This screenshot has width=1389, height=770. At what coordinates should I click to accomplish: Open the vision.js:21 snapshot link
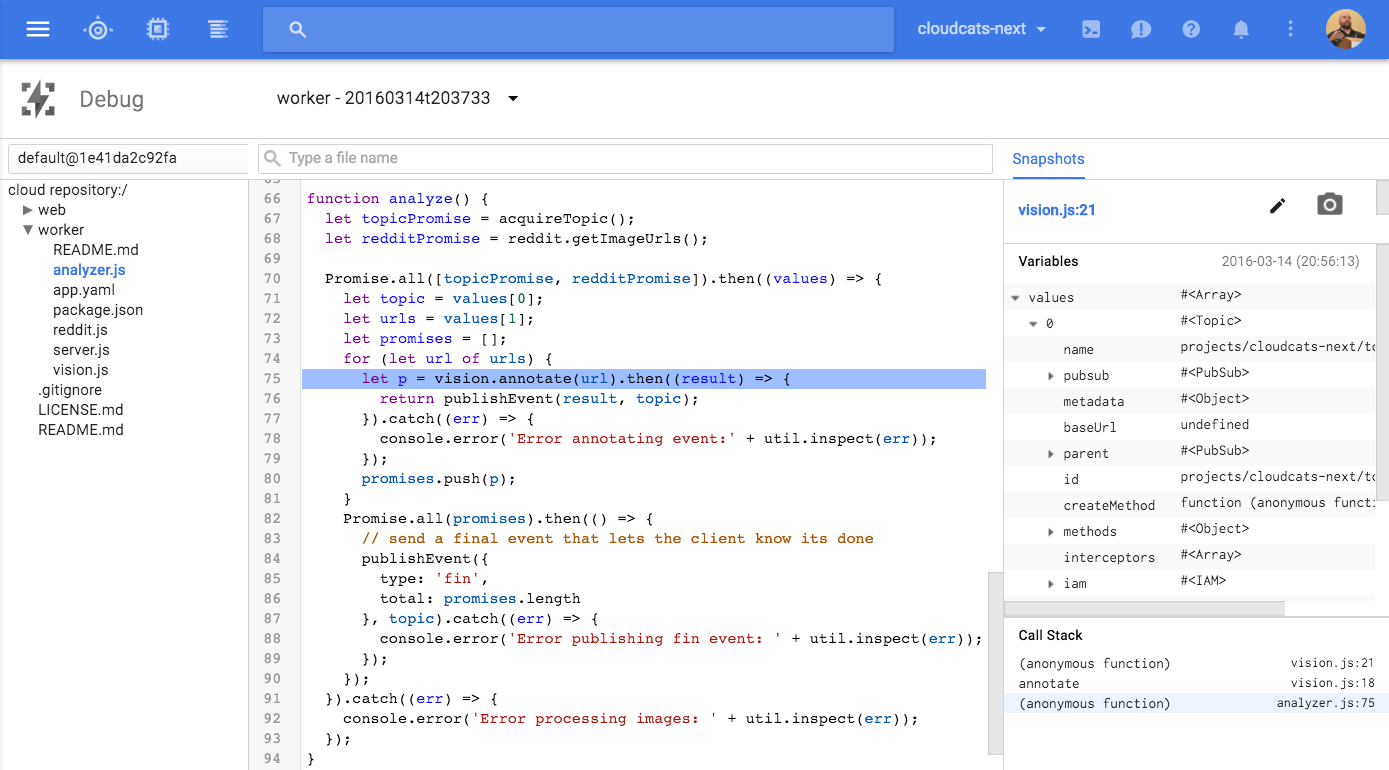pyautogui.click(x=1057, y=210)
